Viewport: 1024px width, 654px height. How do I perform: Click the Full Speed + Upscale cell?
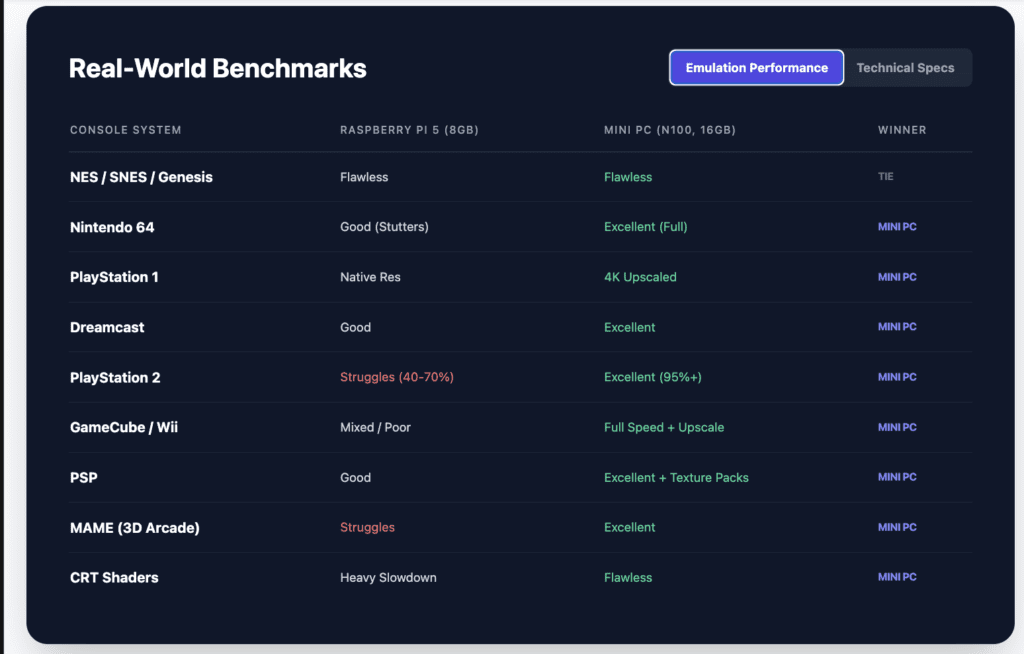point(664,427)
